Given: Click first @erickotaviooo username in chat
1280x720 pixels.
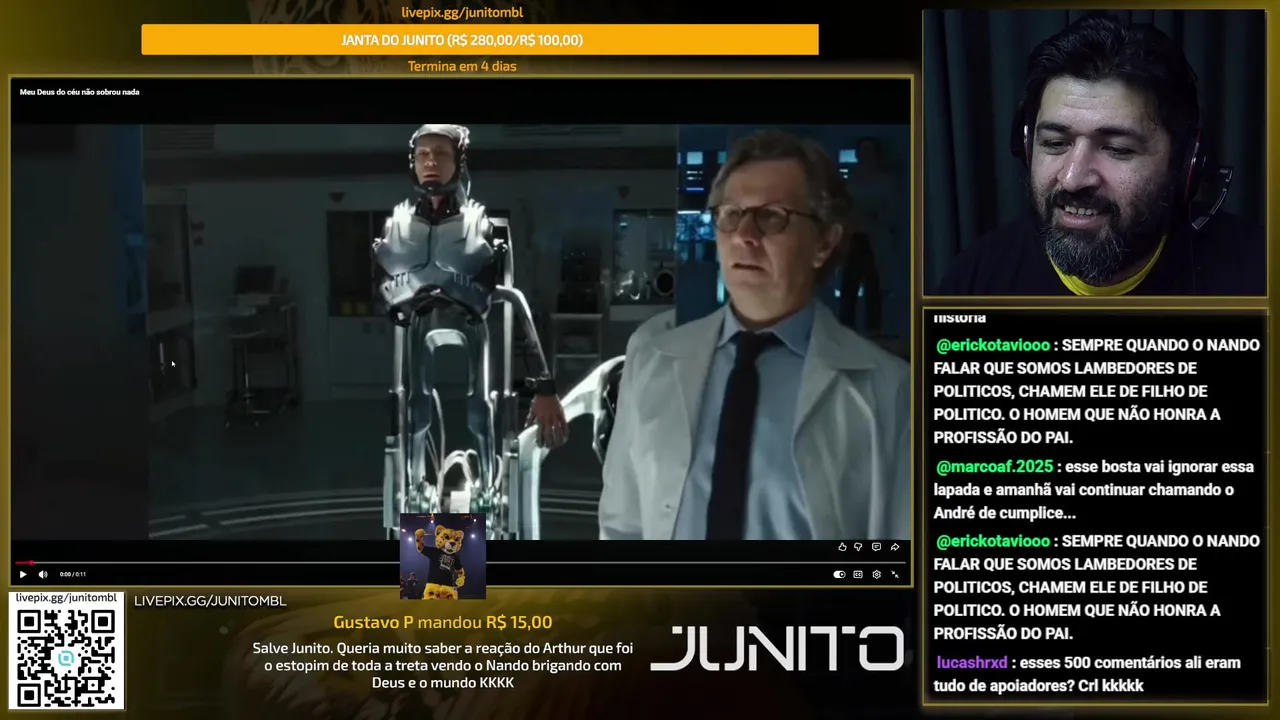Looking at the screenshot, I should pyautogui.click(x=993, y=345).
